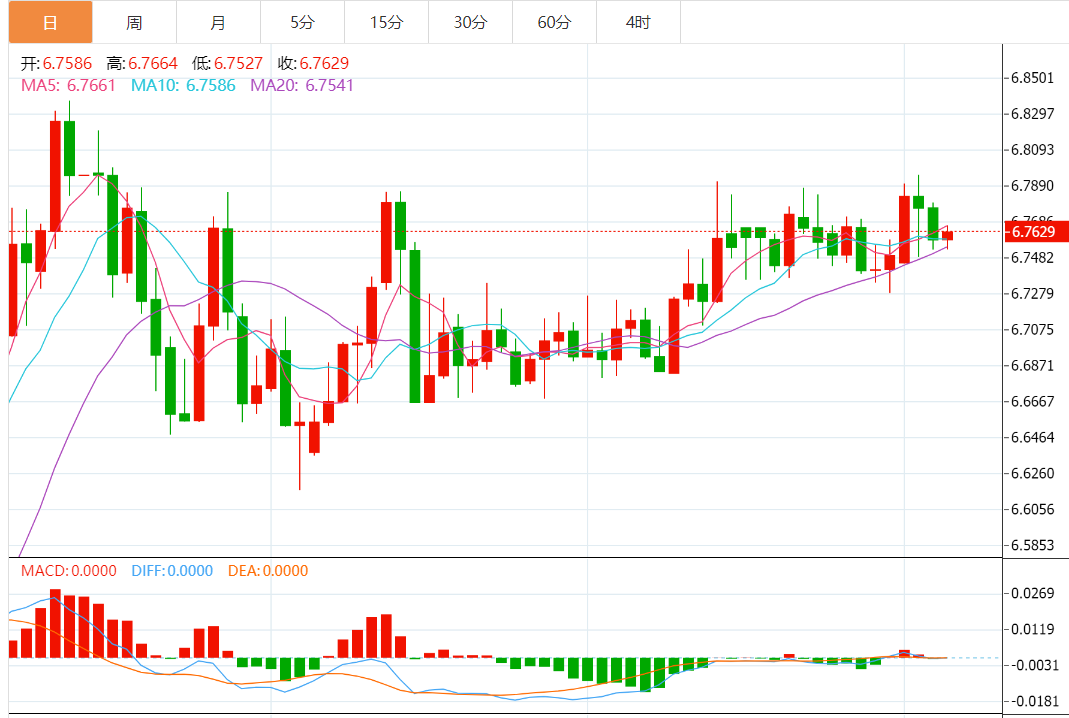
Task: Select the 日 daily chart tab
Action: coord(50,23)
